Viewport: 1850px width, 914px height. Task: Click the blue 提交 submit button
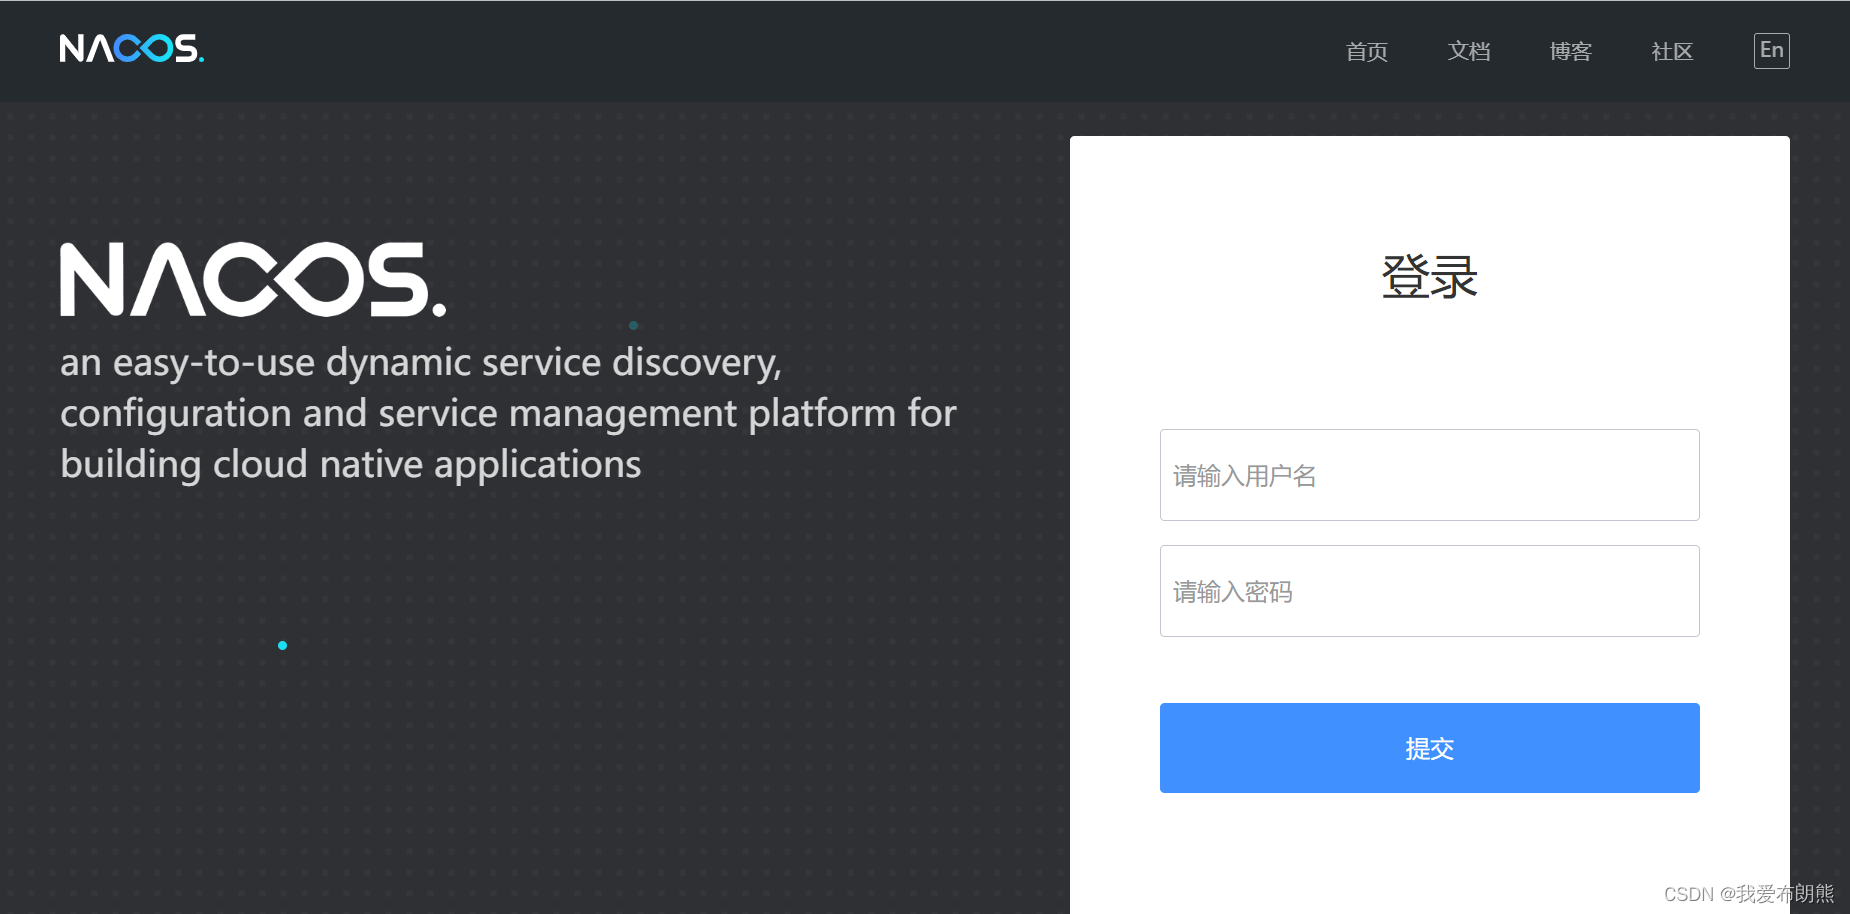click(x=1430, y=748)
